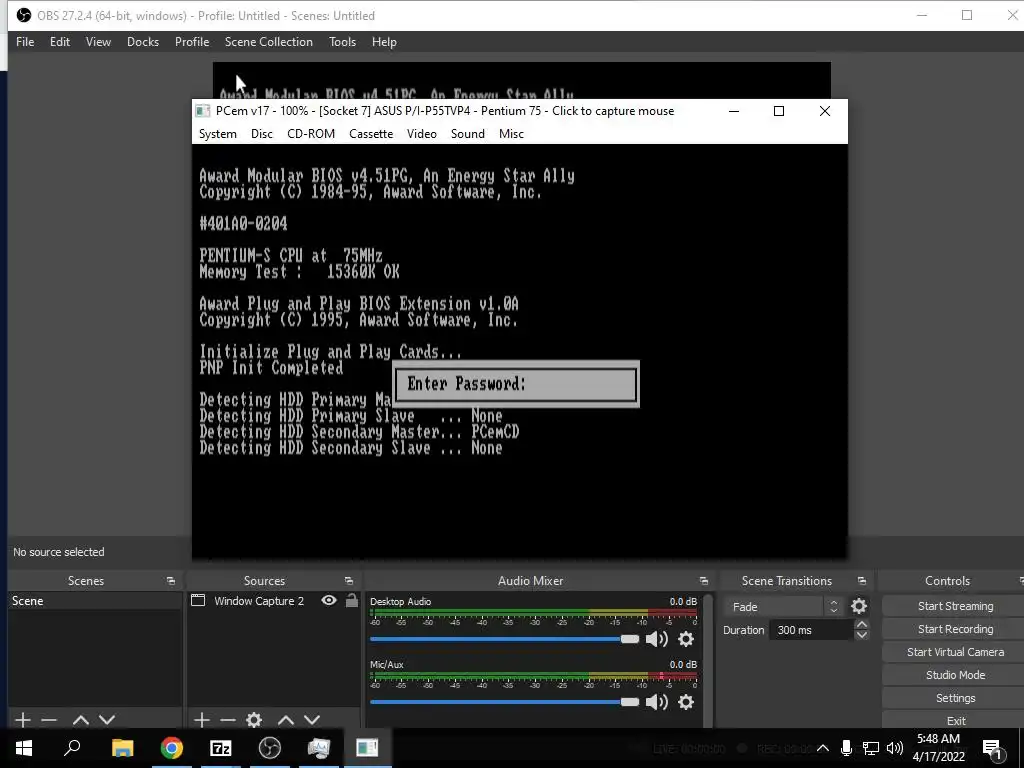Open OBS Profile menu
This screenshot has height=768, width=1024.
tap(192, 42)
